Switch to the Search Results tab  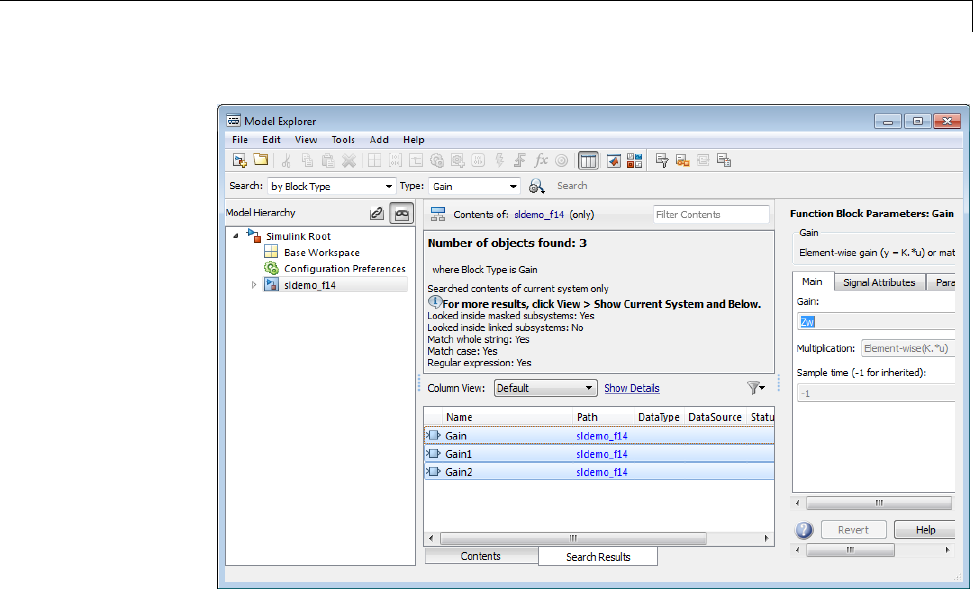click(x=598, y=557)
